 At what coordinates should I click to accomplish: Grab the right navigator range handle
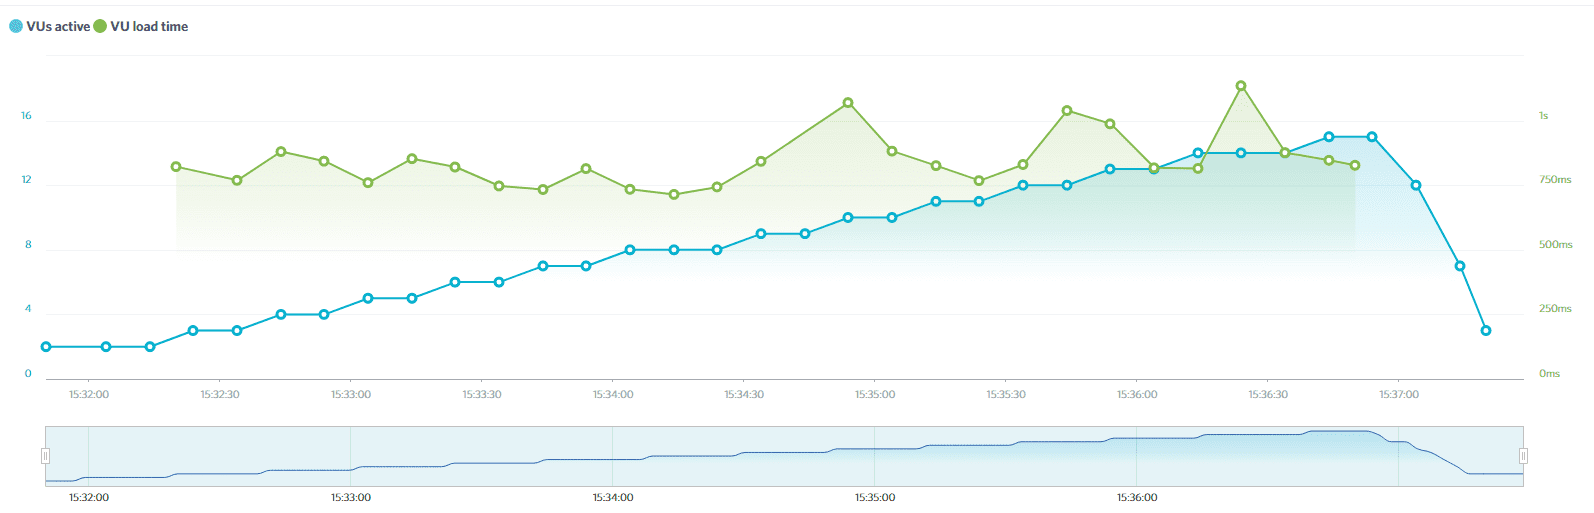pyautogui.click(x=1523, y=456)
